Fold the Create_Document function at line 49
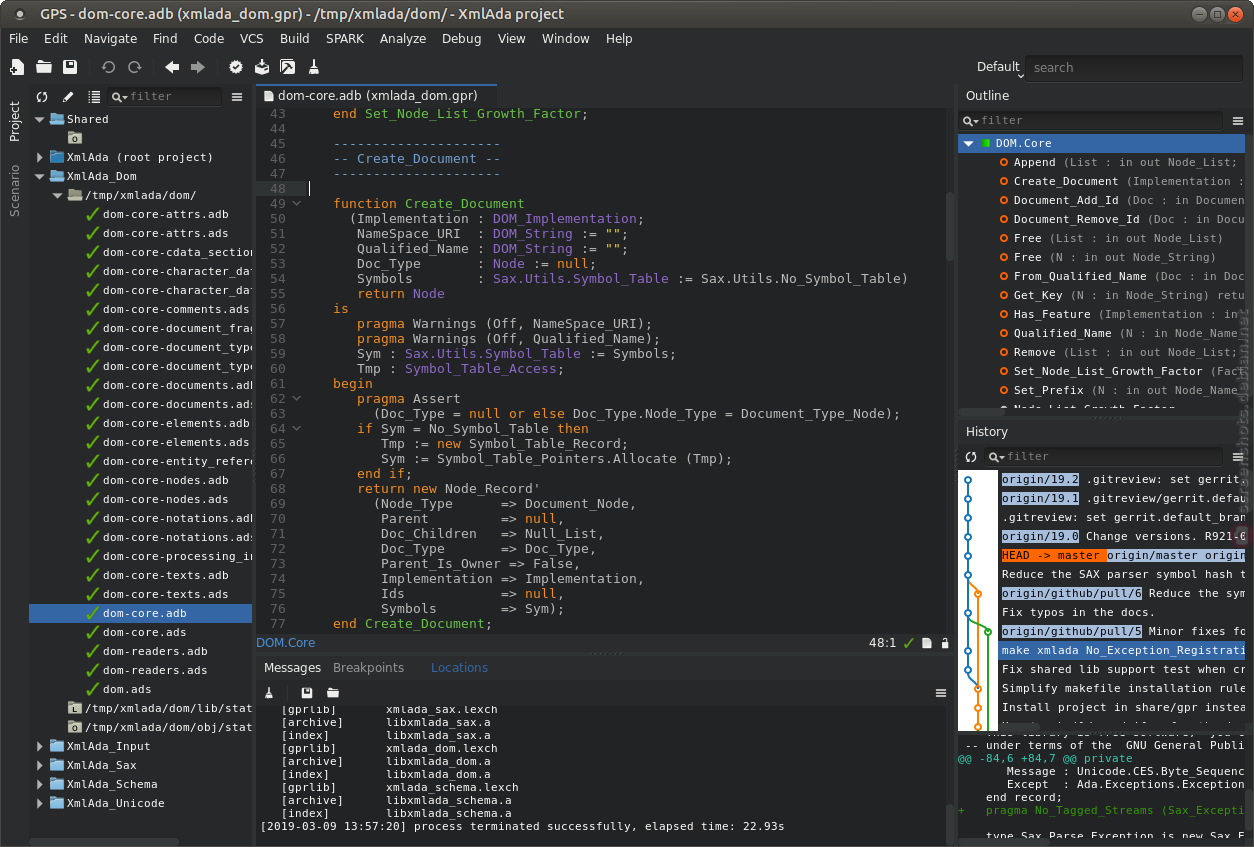Image resolution: width=1254 pixels, height=847 pixels. coord(297,204)
